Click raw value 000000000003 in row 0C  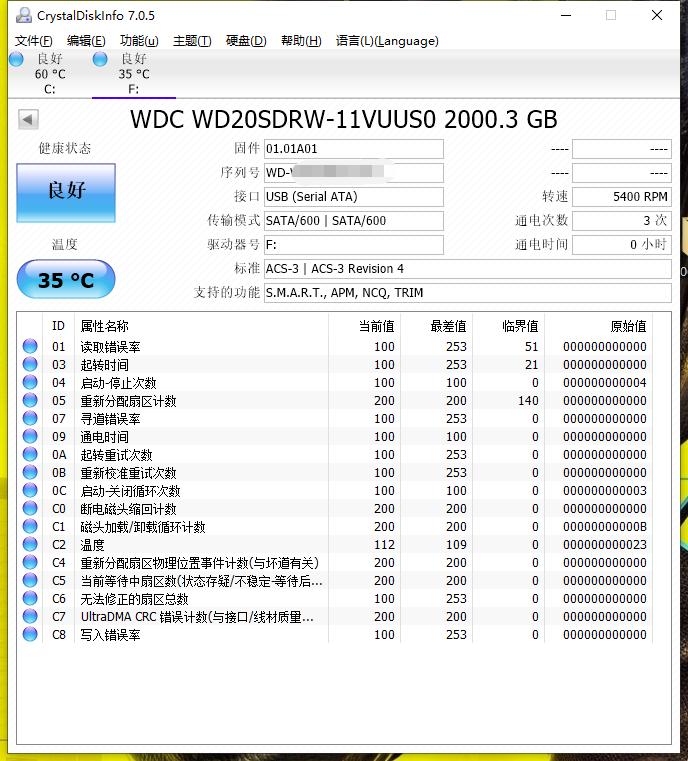[x=605, y=490]
